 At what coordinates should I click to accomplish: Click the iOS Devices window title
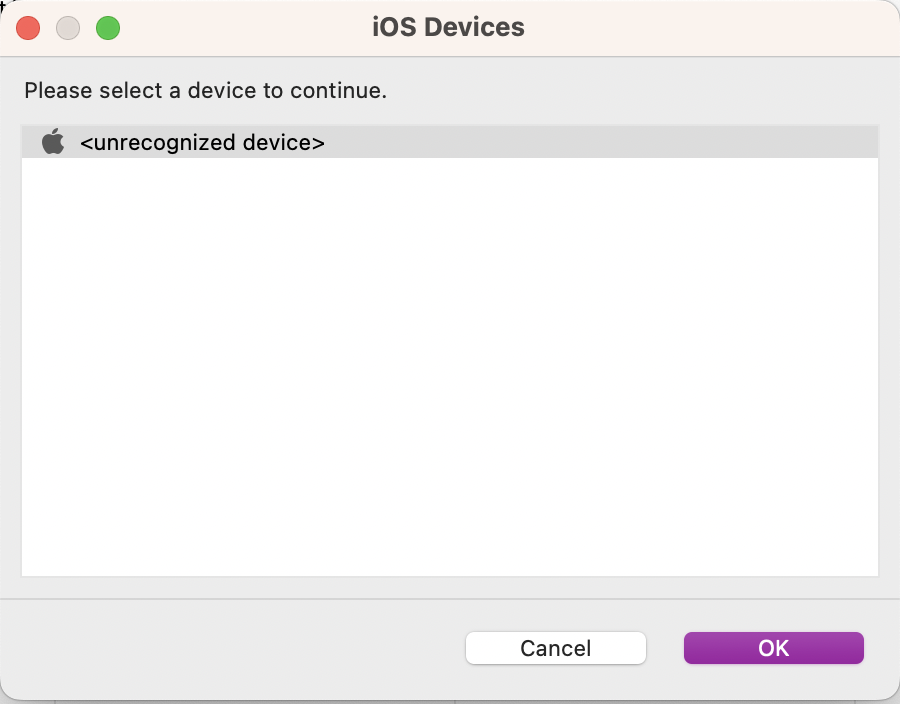click(x=448, y=27)
